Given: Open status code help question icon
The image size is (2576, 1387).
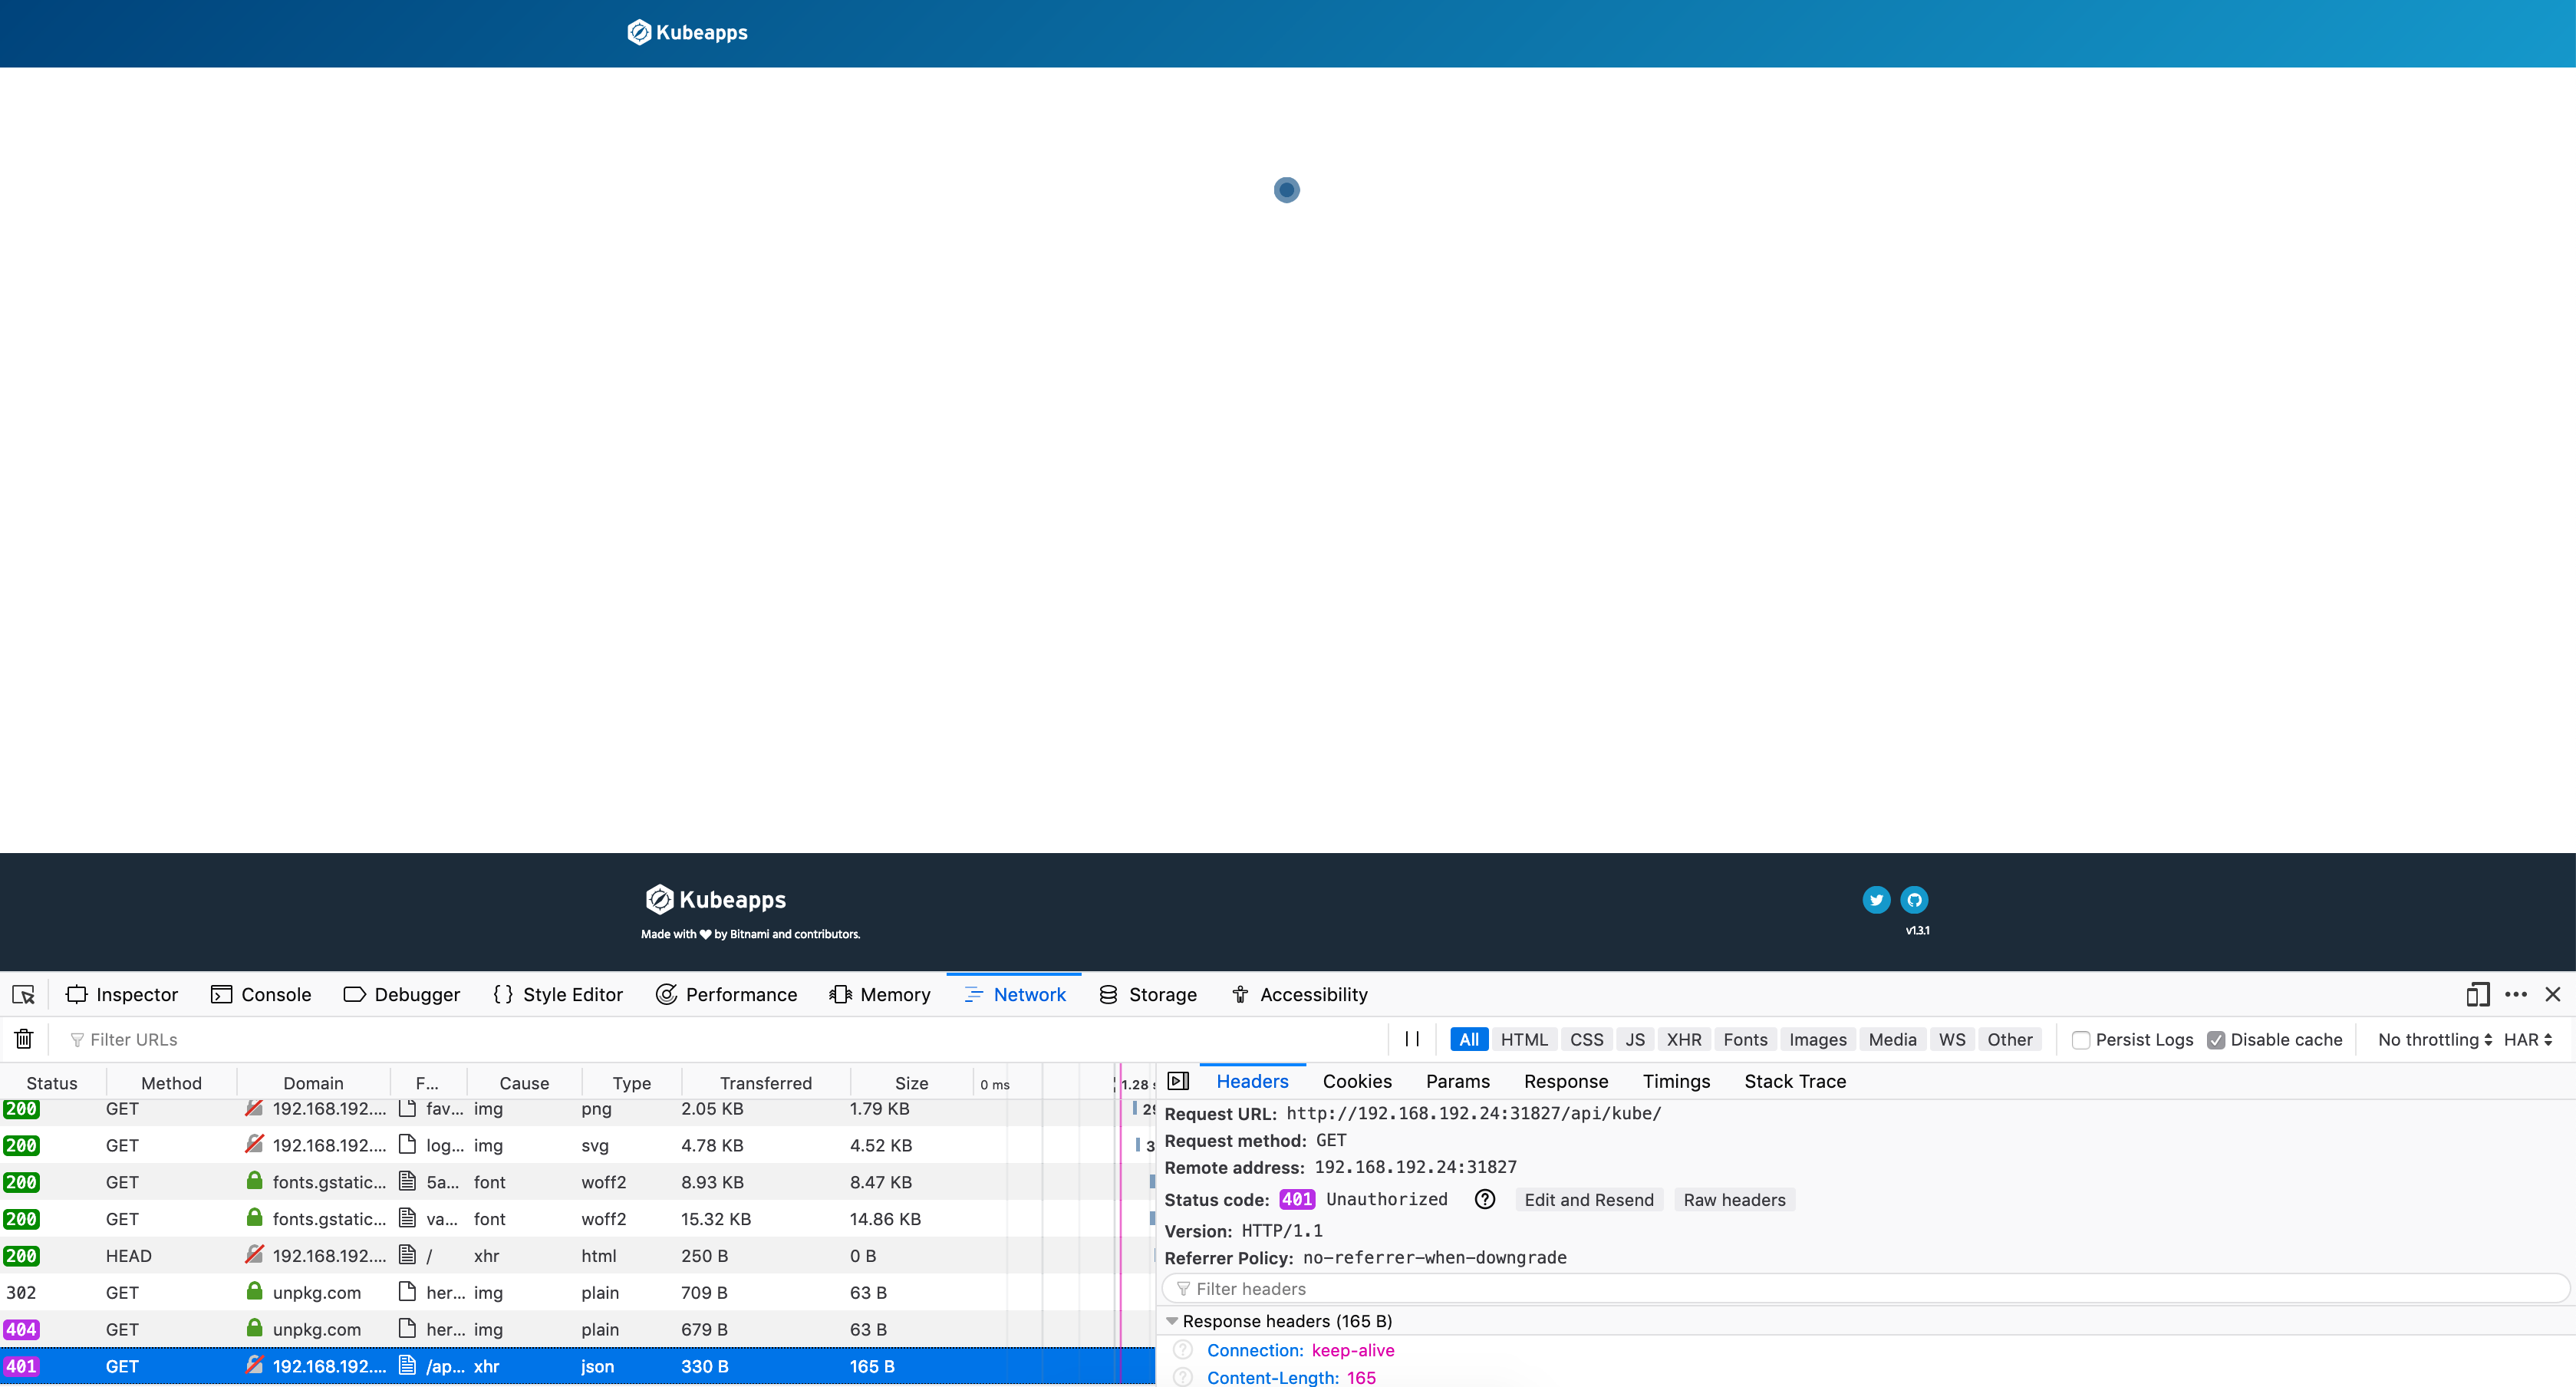Looking at the screenshot, I should click(x=1485, y=1199).
